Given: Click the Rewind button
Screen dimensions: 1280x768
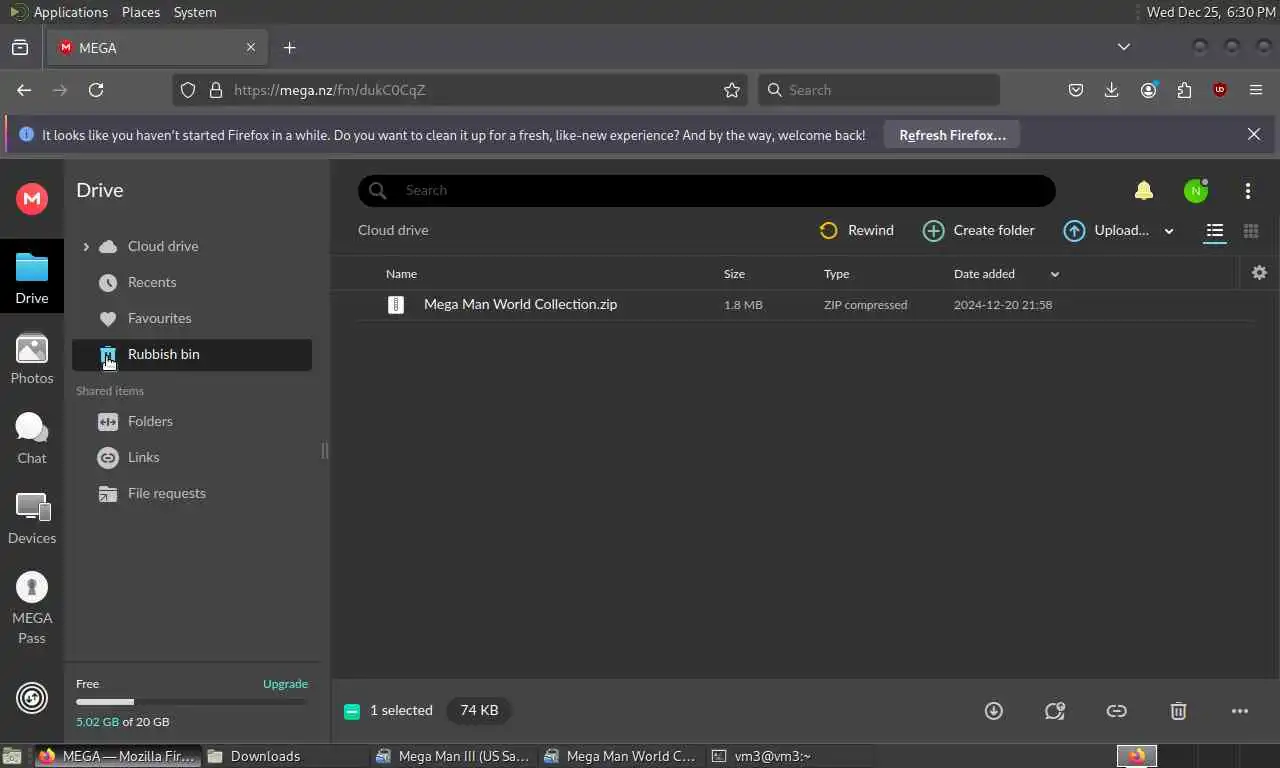Looking at the screenshot, I should [856, 230].
